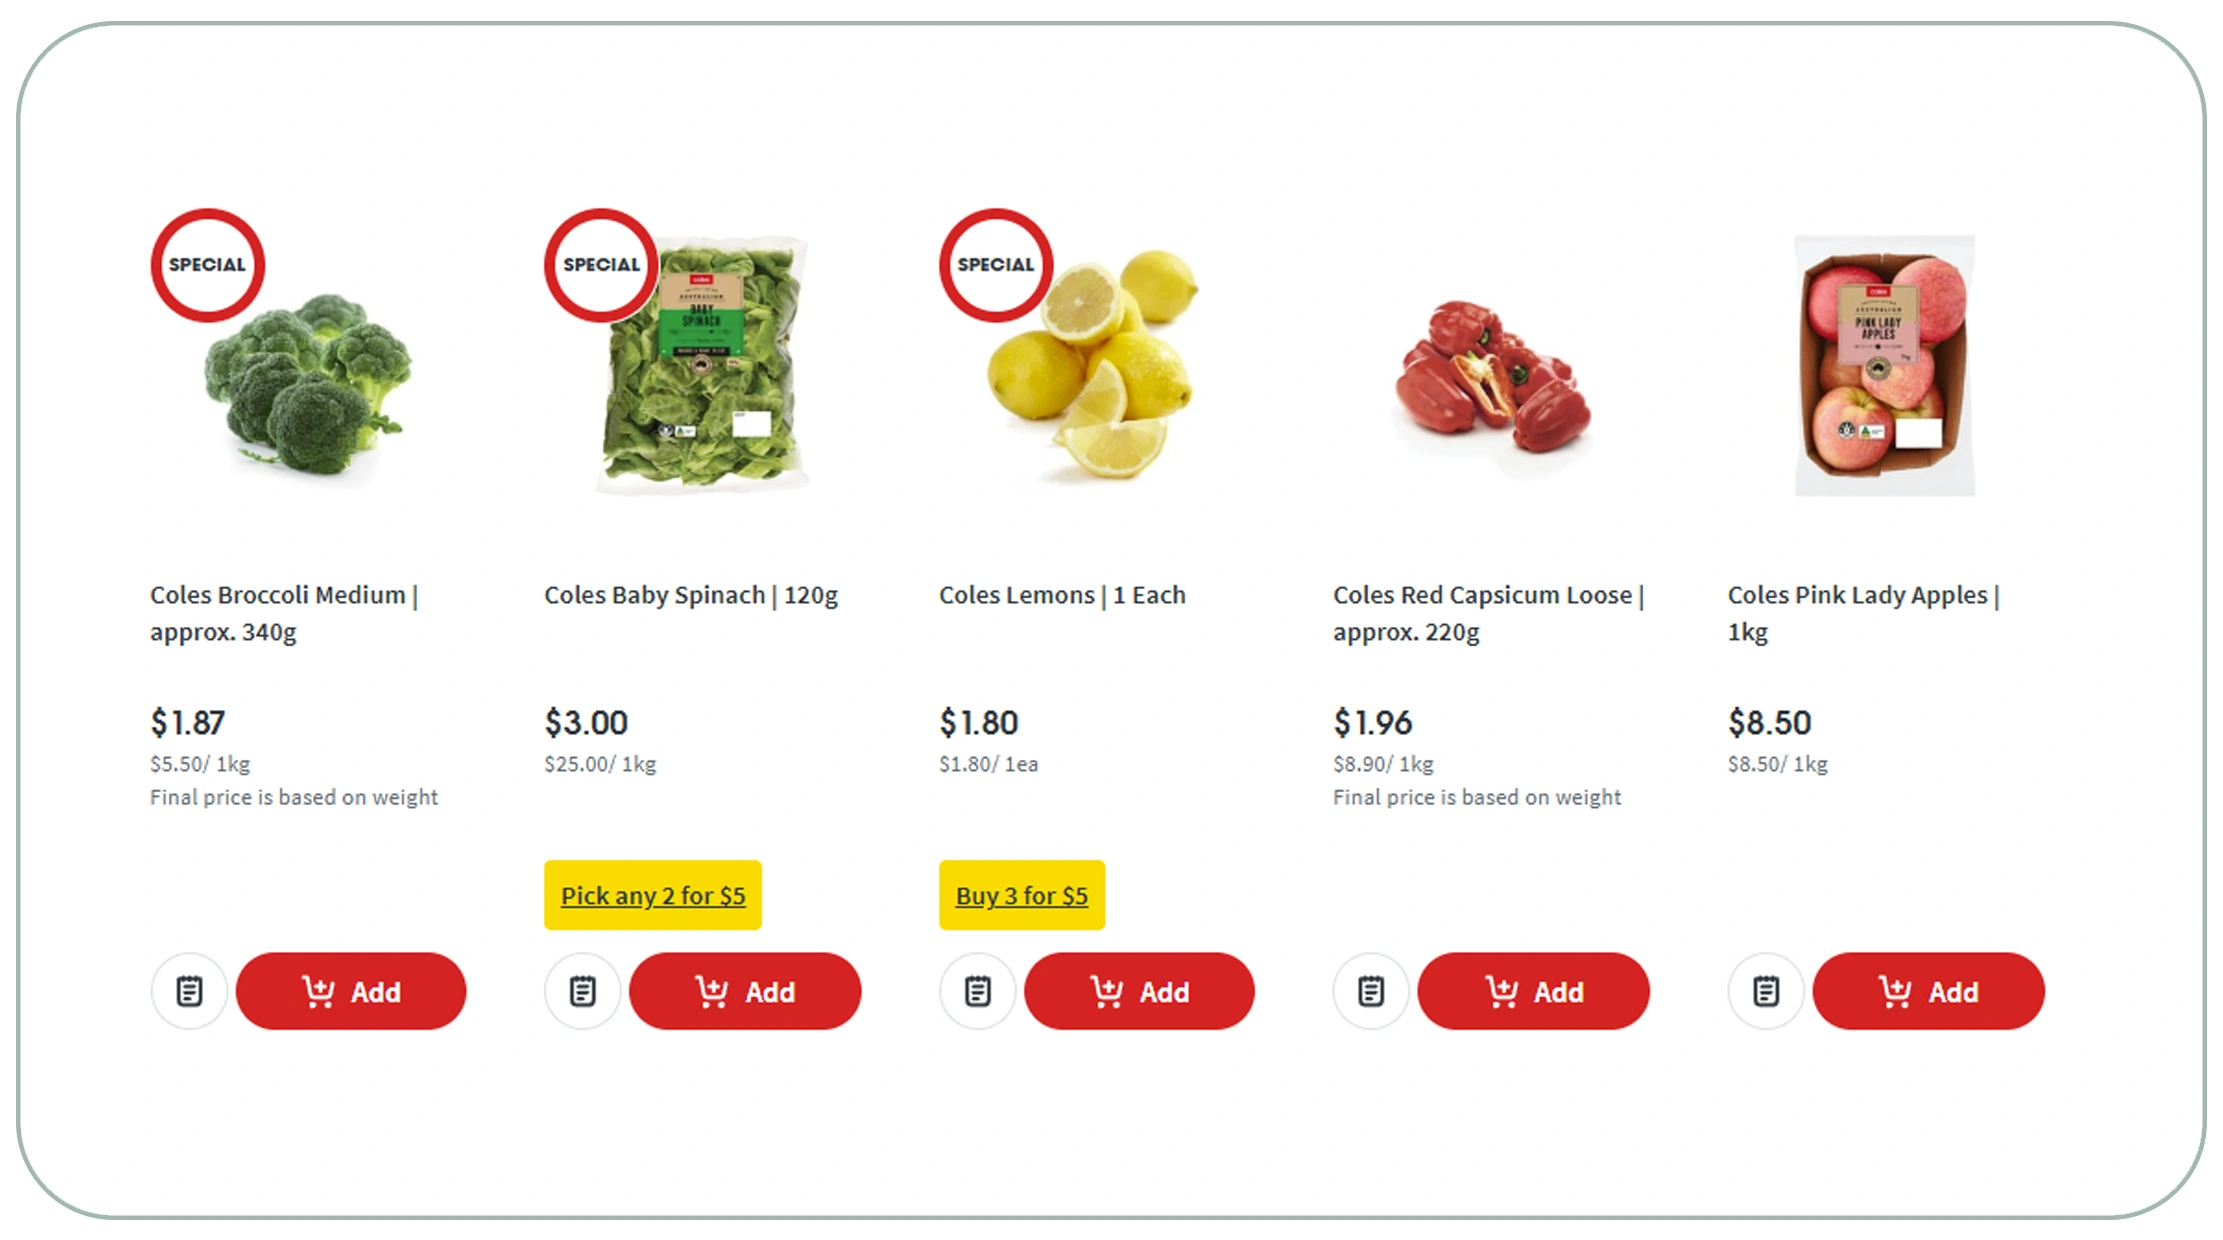Click the SPECIAL badge on Coles Lemons
The image size is (2223, 1240).
click(995, 265)
